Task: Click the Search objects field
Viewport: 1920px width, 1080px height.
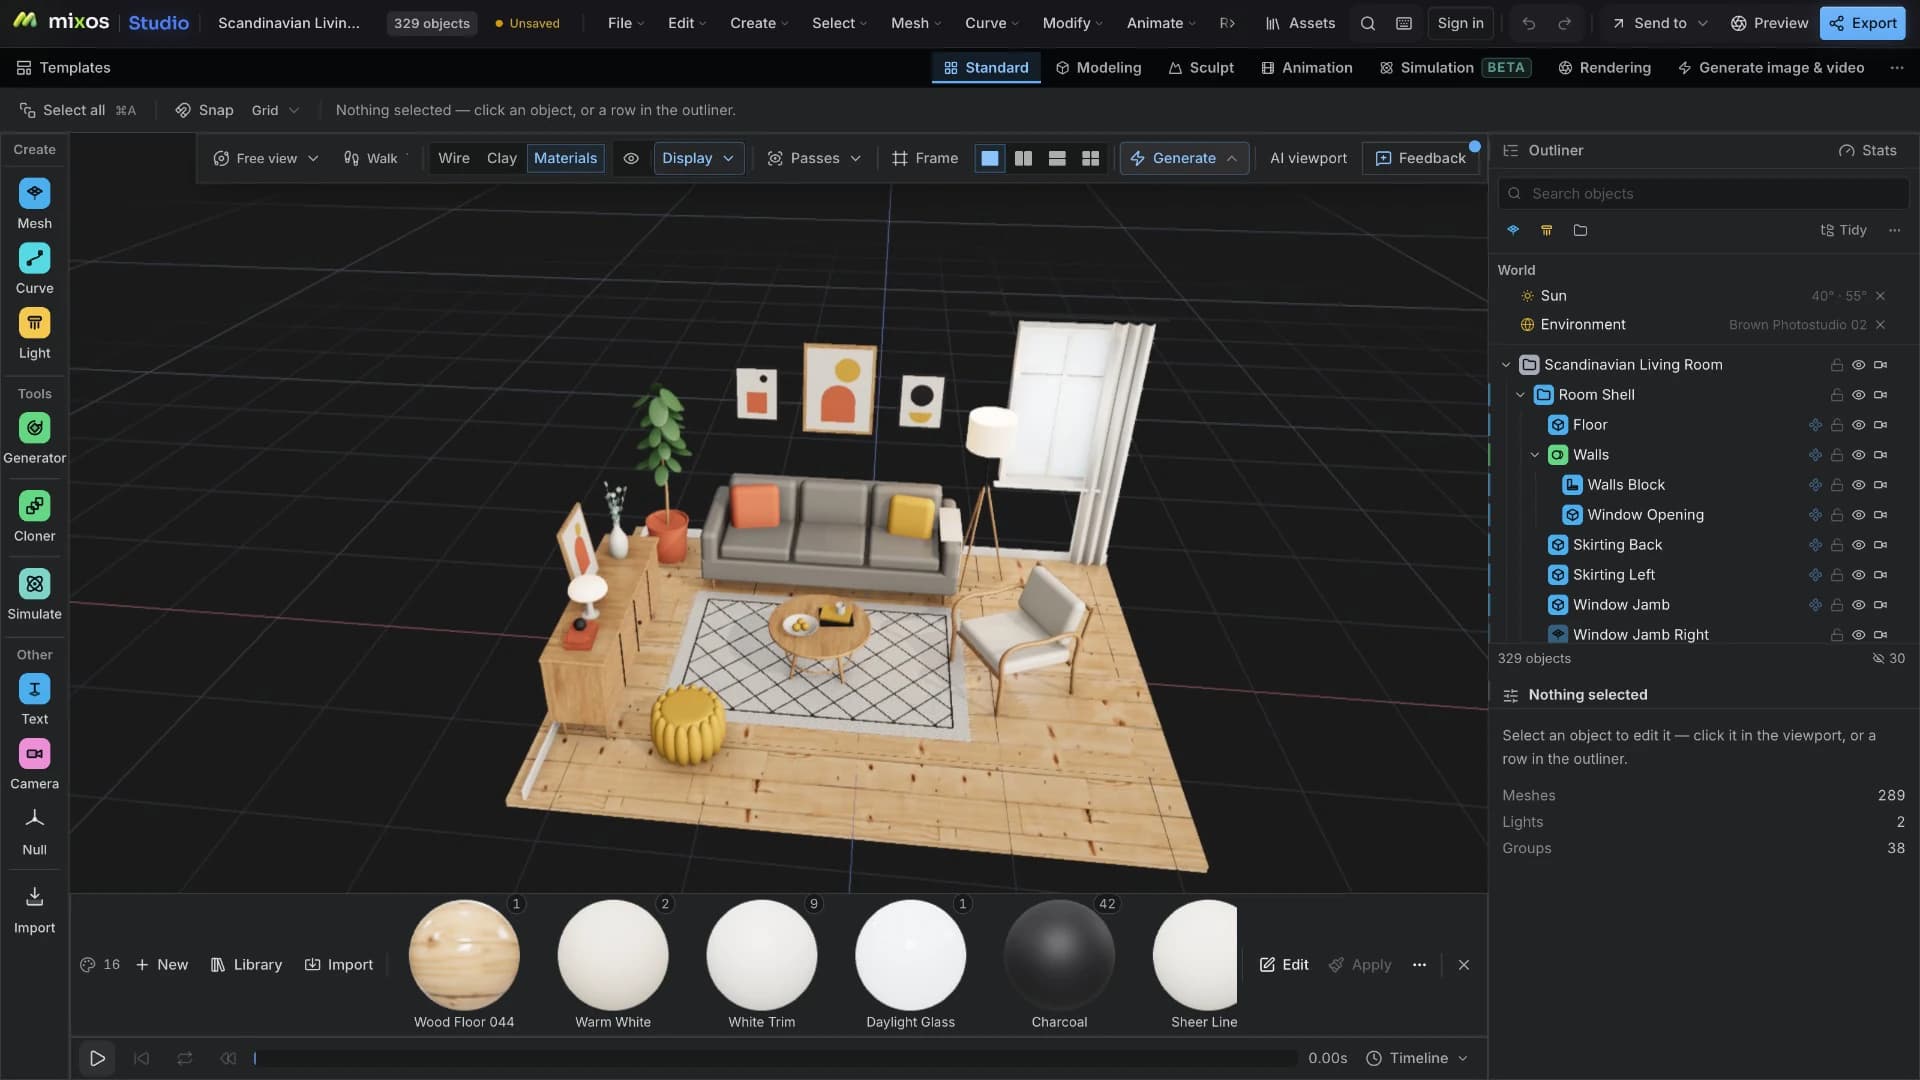Action: (1703, 194)
